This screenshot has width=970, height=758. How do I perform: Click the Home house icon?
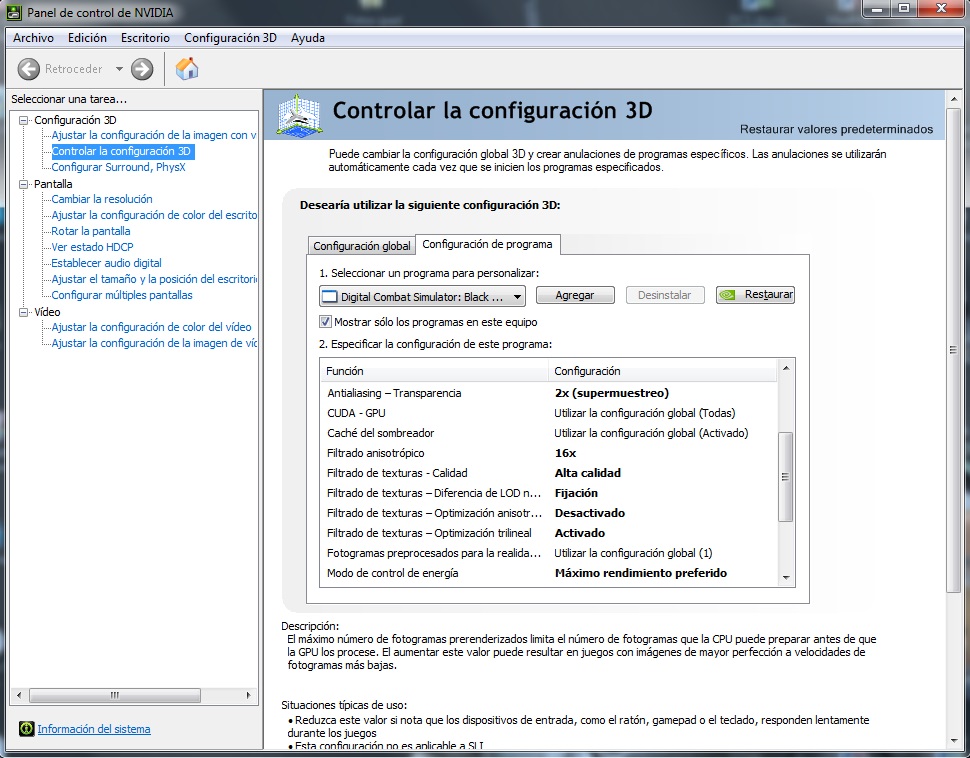[x=187, y=69]
